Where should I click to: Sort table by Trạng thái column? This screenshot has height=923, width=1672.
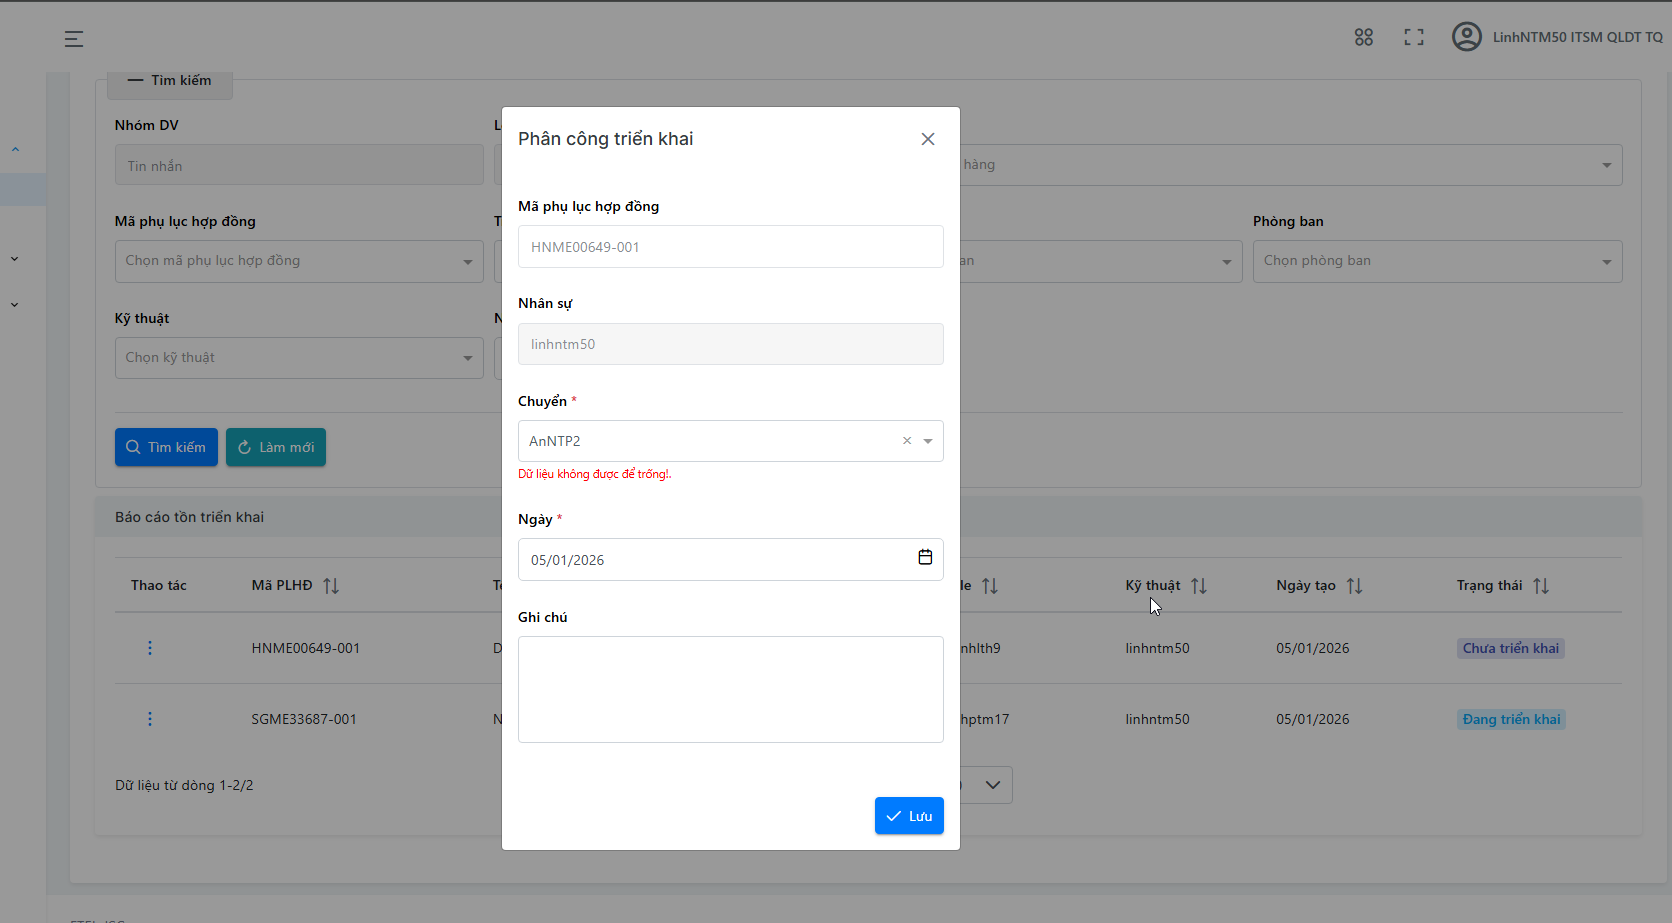[1541, 586]
